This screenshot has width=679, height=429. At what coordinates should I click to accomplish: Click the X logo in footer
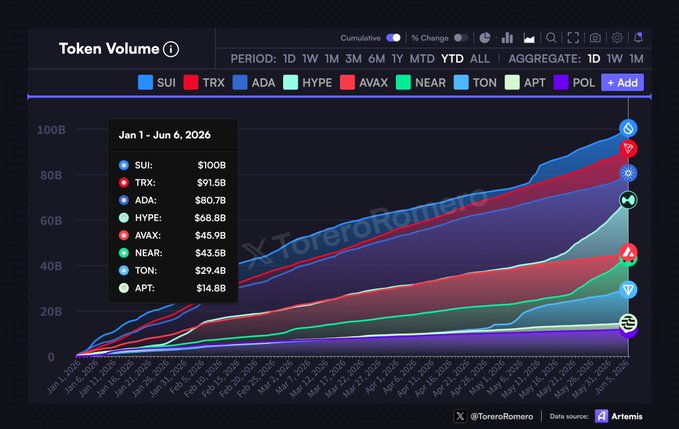(x=460, y=416)
